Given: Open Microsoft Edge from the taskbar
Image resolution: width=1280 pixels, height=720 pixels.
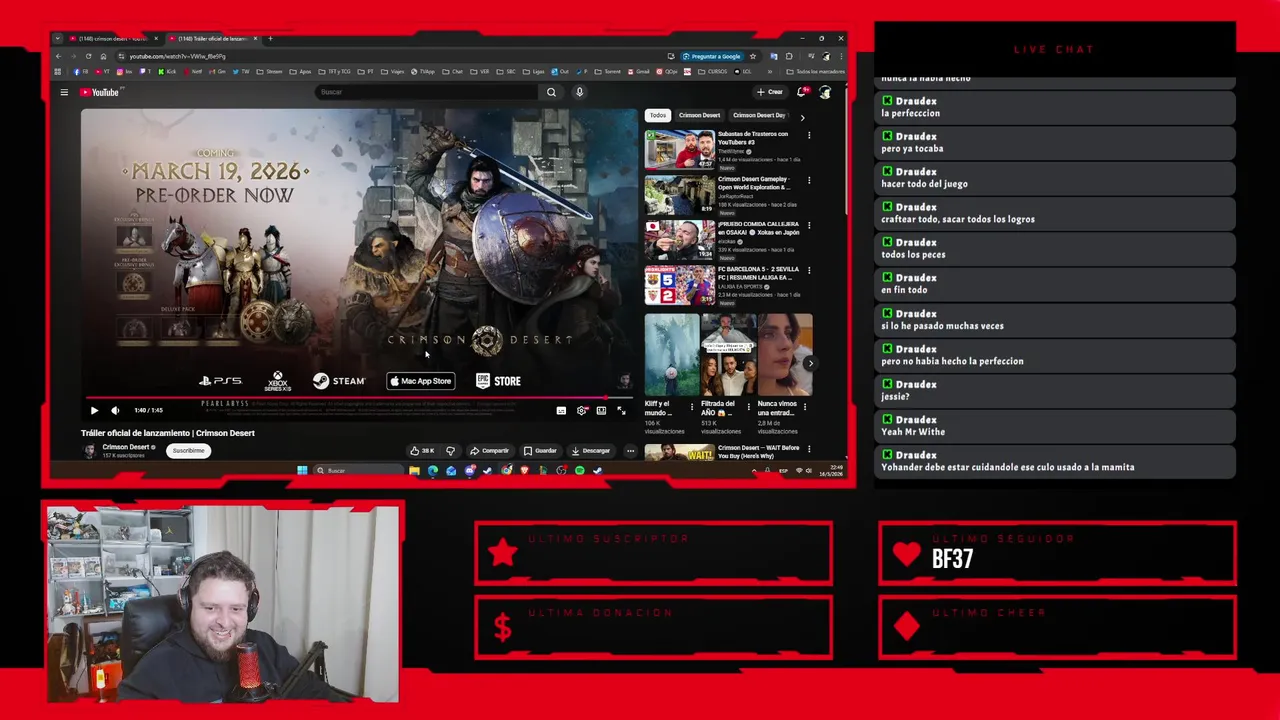Looking at the screenshot, I should [433, 471].
